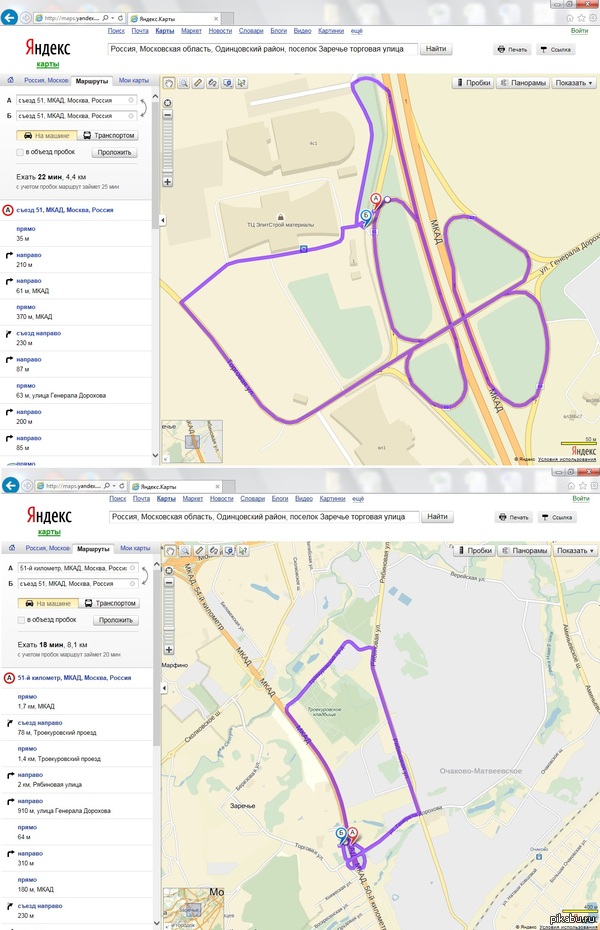Expand the Показать dropdown on upper map
The width and height of the screenshot is (600, 930).
point(574,84)
